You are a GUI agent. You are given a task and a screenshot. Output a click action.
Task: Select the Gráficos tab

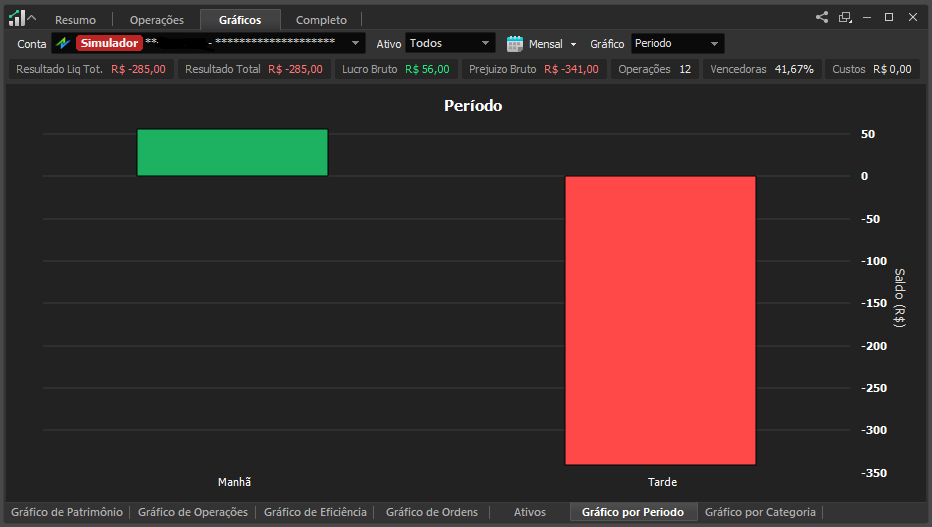point(240,20)
